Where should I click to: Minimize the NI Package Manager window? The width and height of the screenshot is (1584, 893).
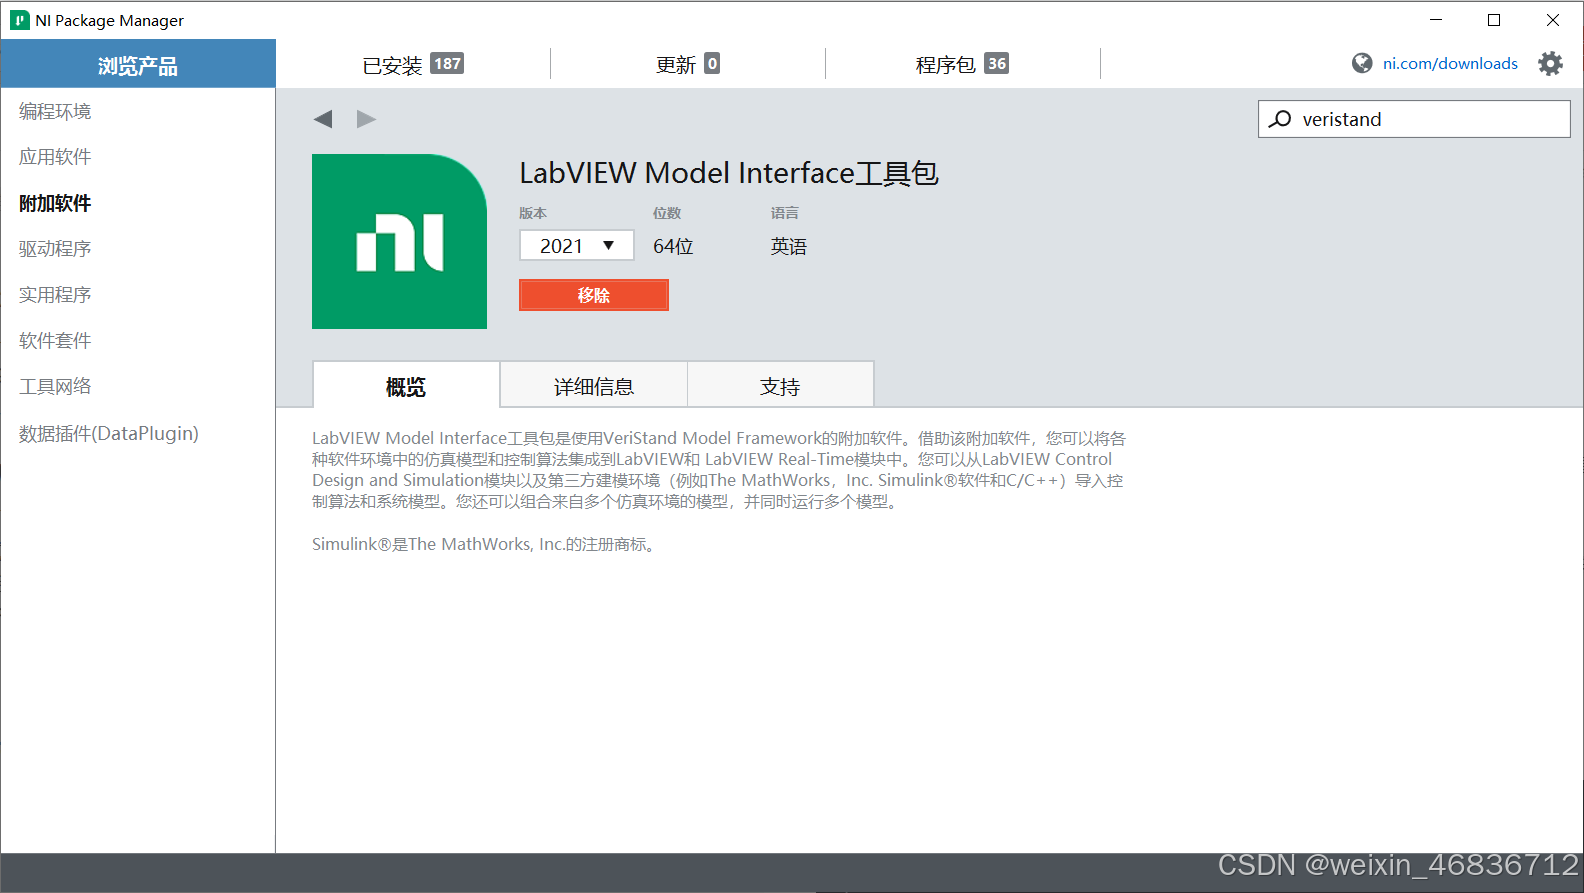click(x=1436, y=20)
